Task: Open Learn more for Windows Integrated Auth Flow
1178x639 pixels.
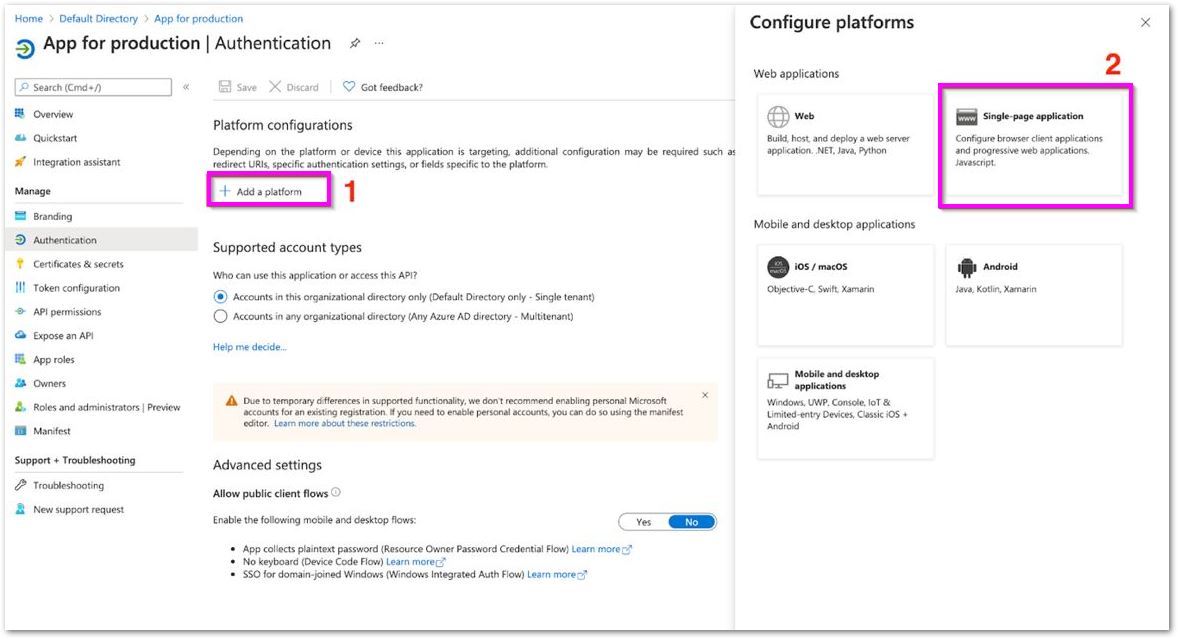Action: (557, 574)
